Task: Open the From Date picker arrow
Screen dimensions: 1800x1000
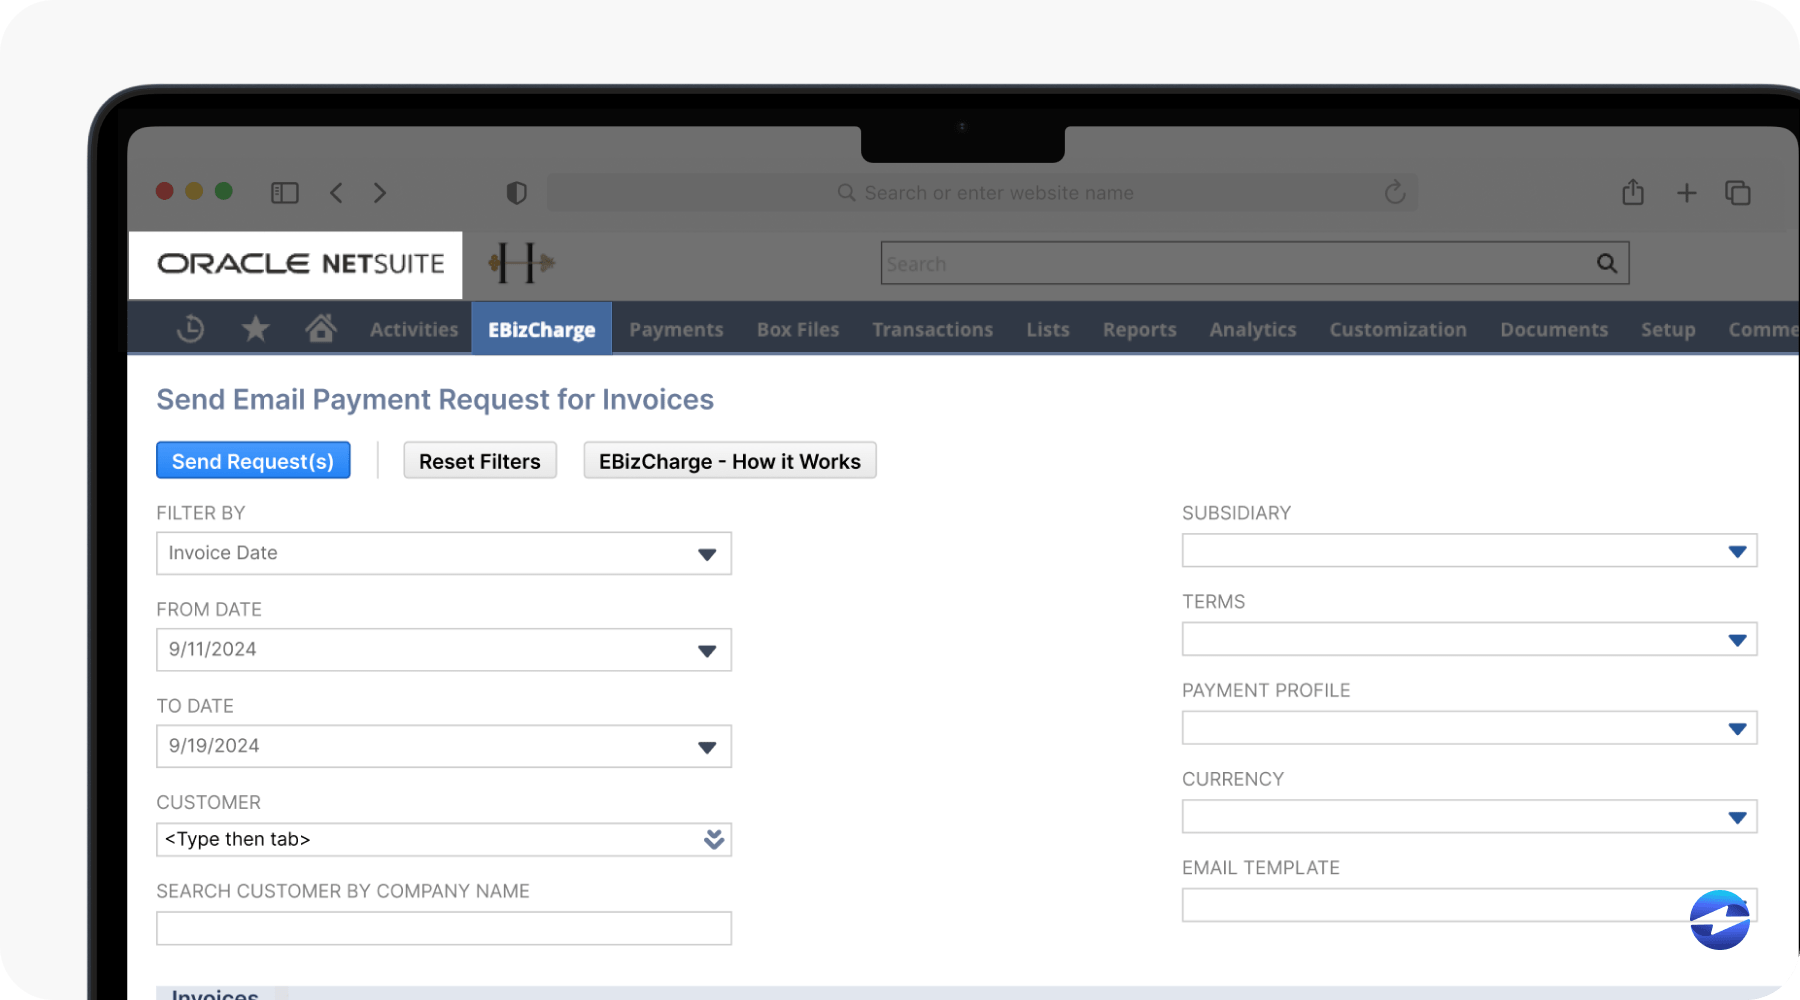Action: tap(707, 651)
